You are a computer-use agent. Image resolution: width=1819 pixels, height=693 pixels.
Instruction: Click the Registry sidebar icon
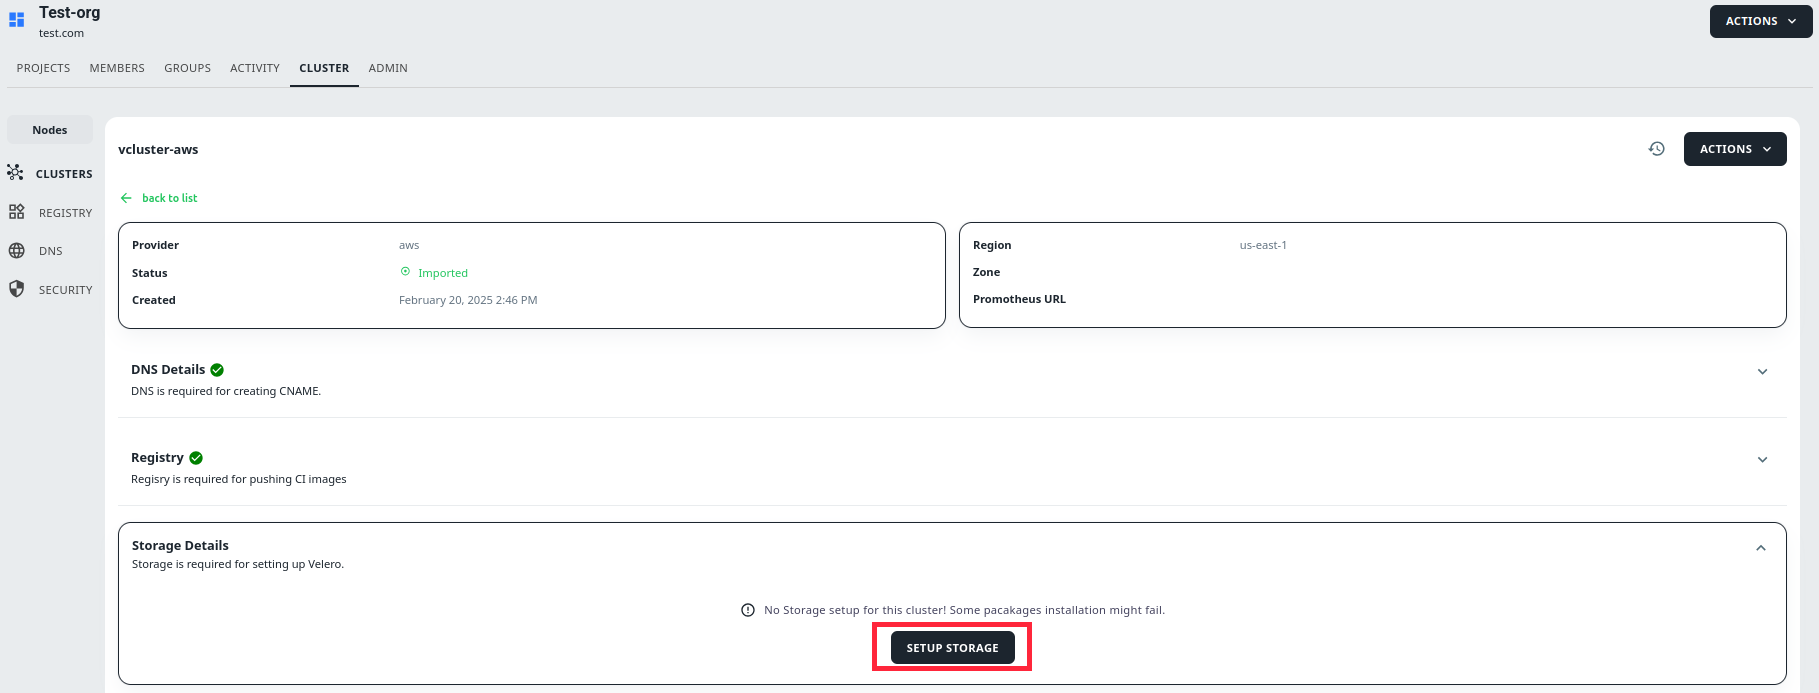pos(17,212)
